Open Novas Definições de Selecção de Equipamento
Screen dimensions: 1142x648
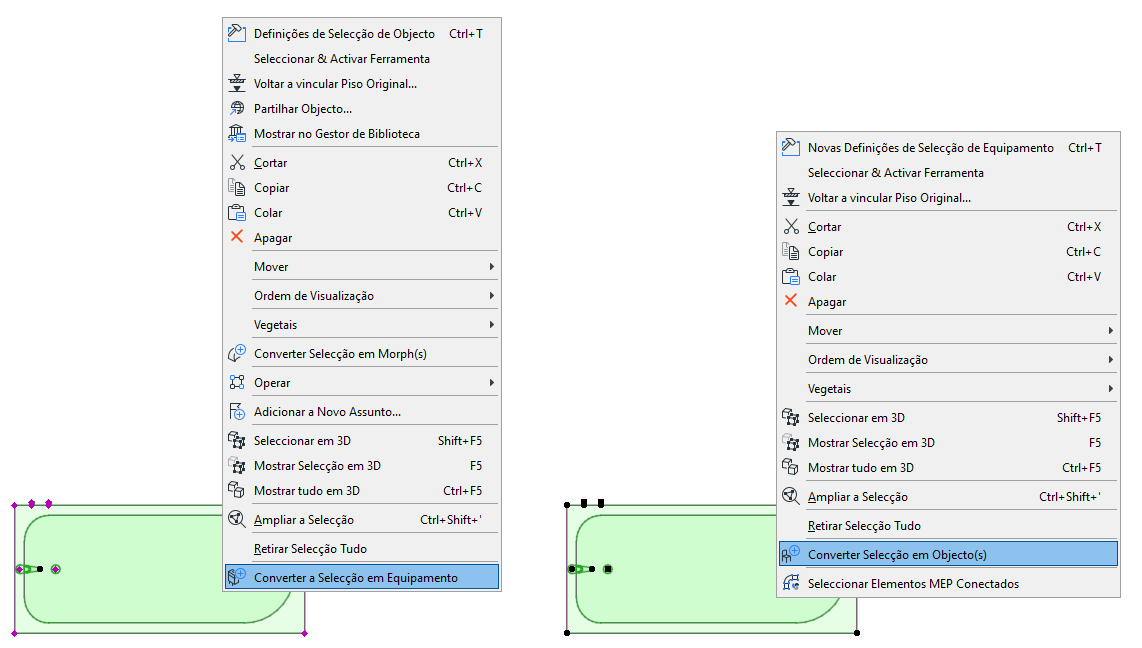click(948, 147)
